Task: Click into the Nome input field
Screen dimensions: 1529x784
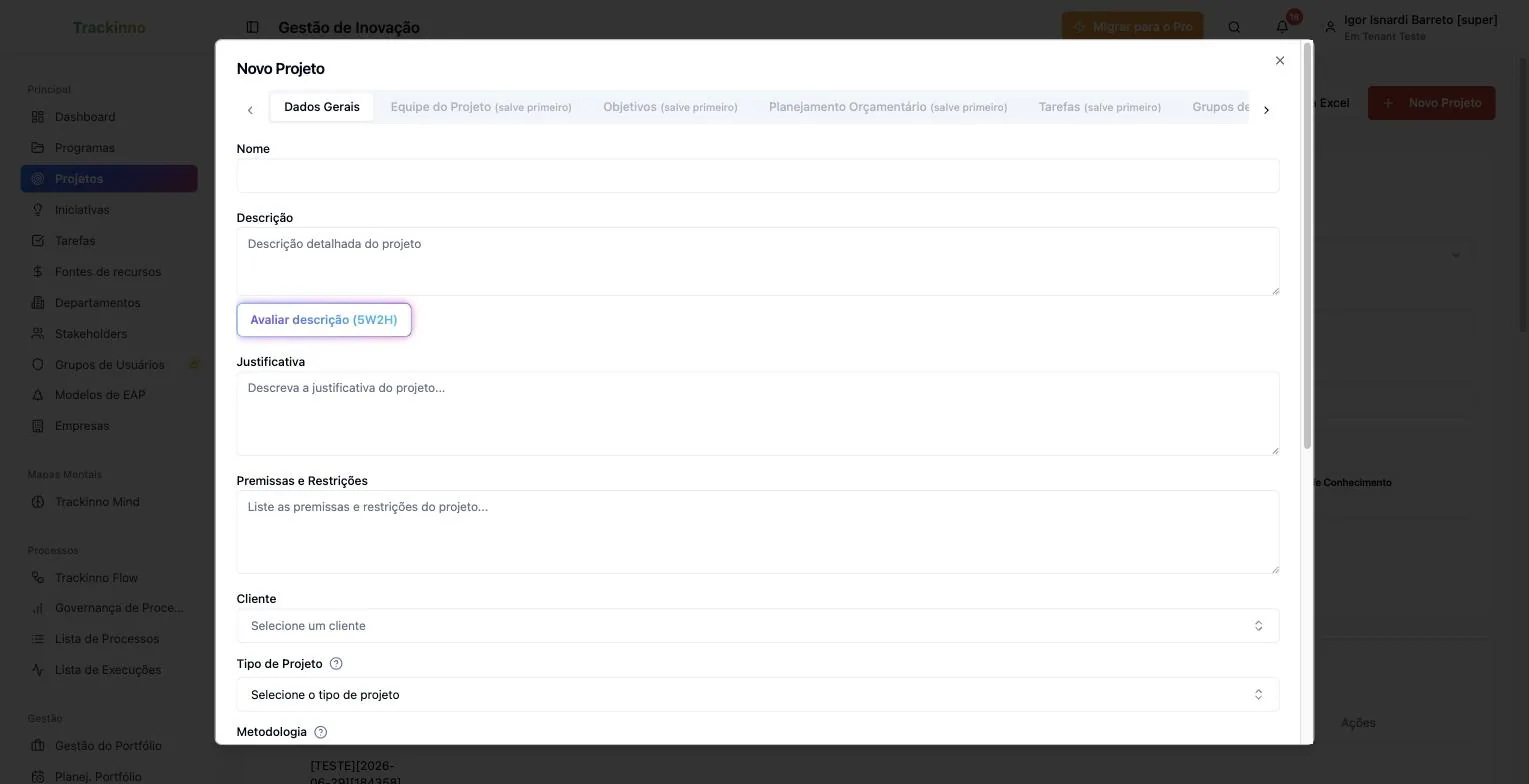Action: pos(758,176)
